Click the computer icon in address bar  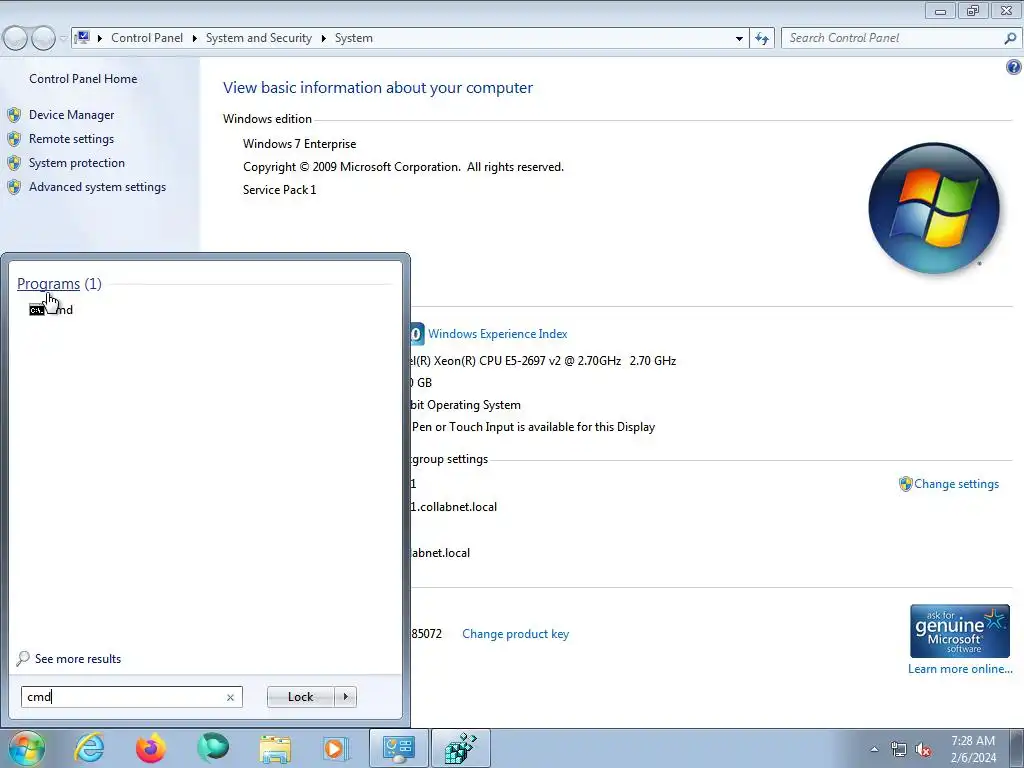pyautogui.click(x=82, y=38)
